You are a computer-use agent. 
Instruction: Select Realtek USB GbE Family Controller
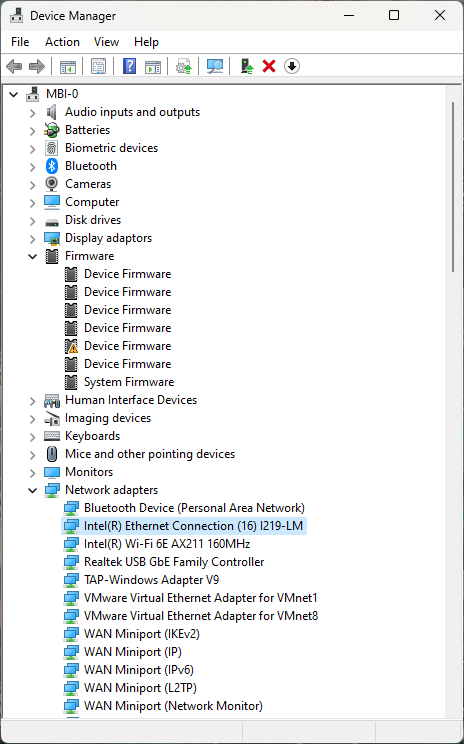(x=174, y=562)
